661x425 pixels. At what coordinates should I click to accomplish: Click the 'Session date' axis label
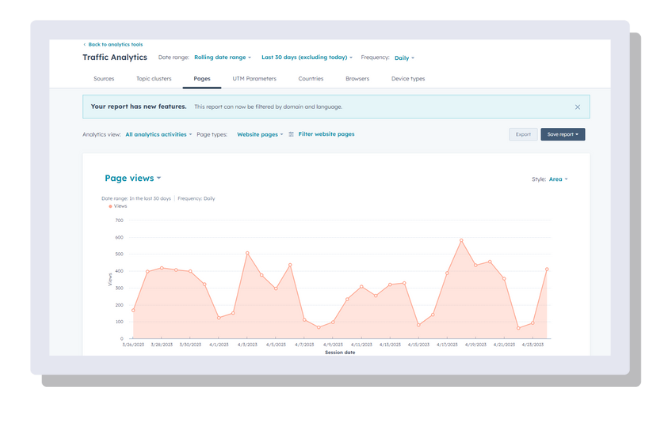click(x=340, y=352)
